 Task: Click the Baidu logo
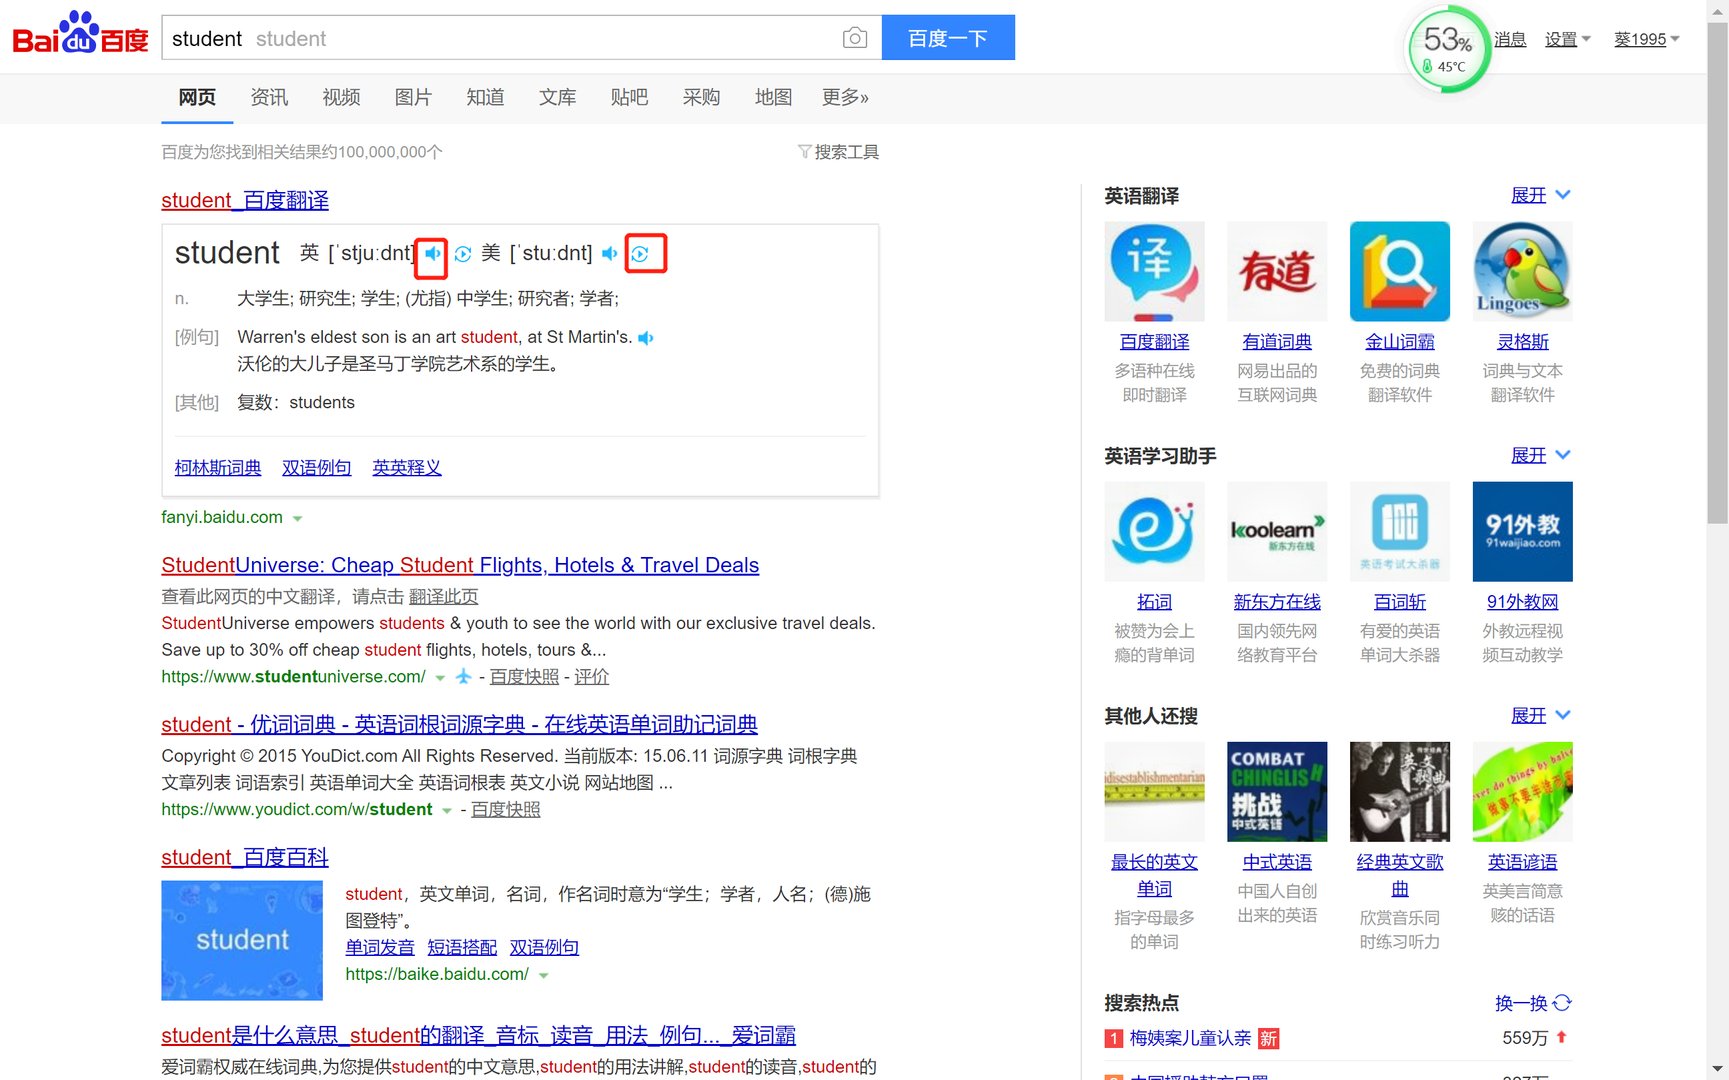(80, 34)
